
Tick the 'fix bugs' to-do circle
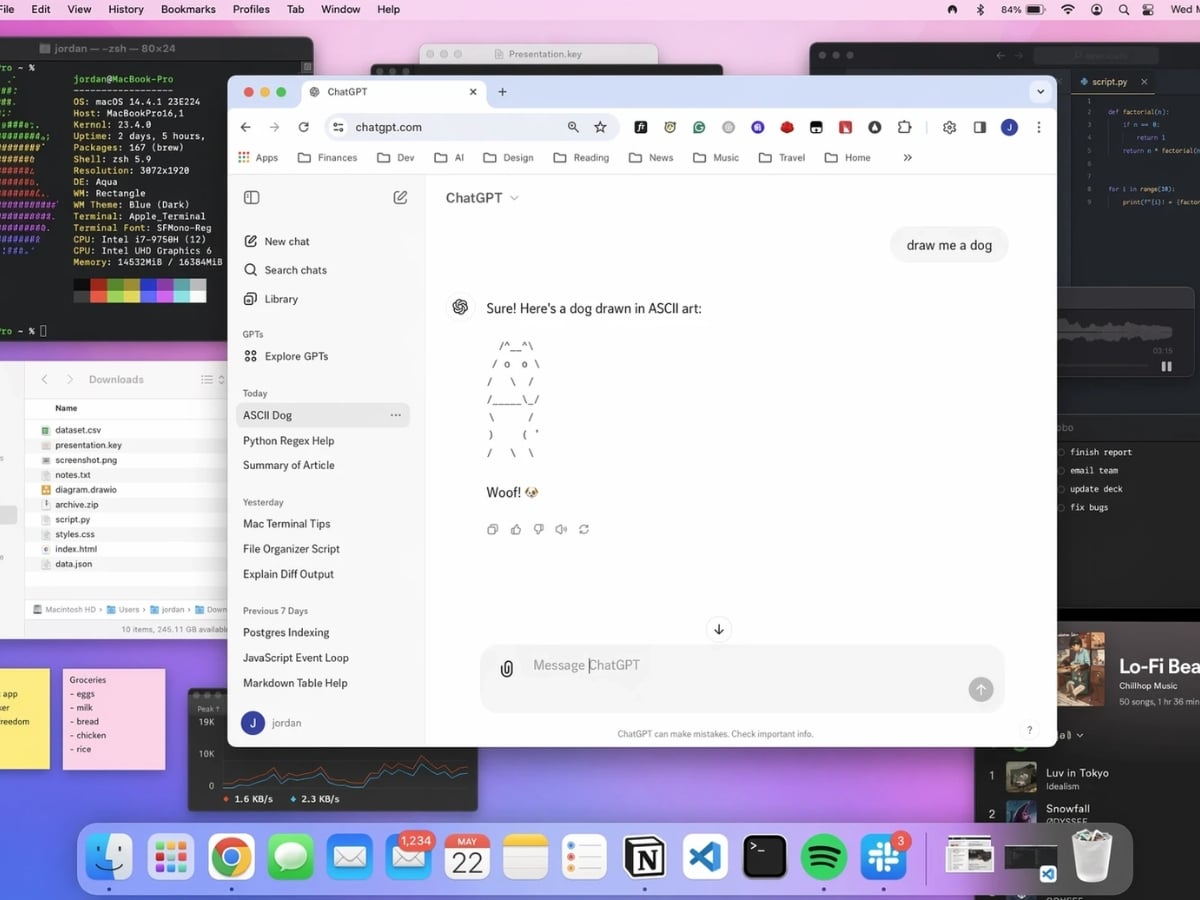pos(1061,507)
